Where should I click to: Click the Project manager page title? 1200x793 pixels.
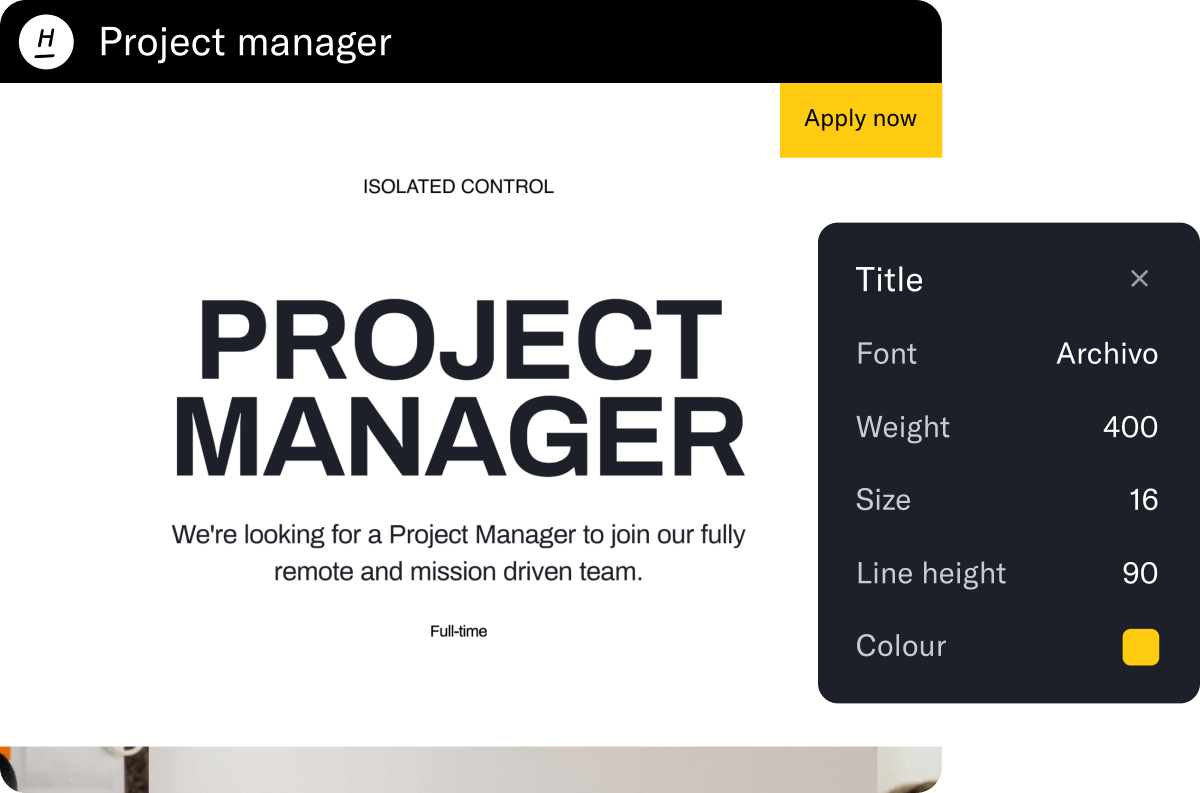[x=245, y=42]
